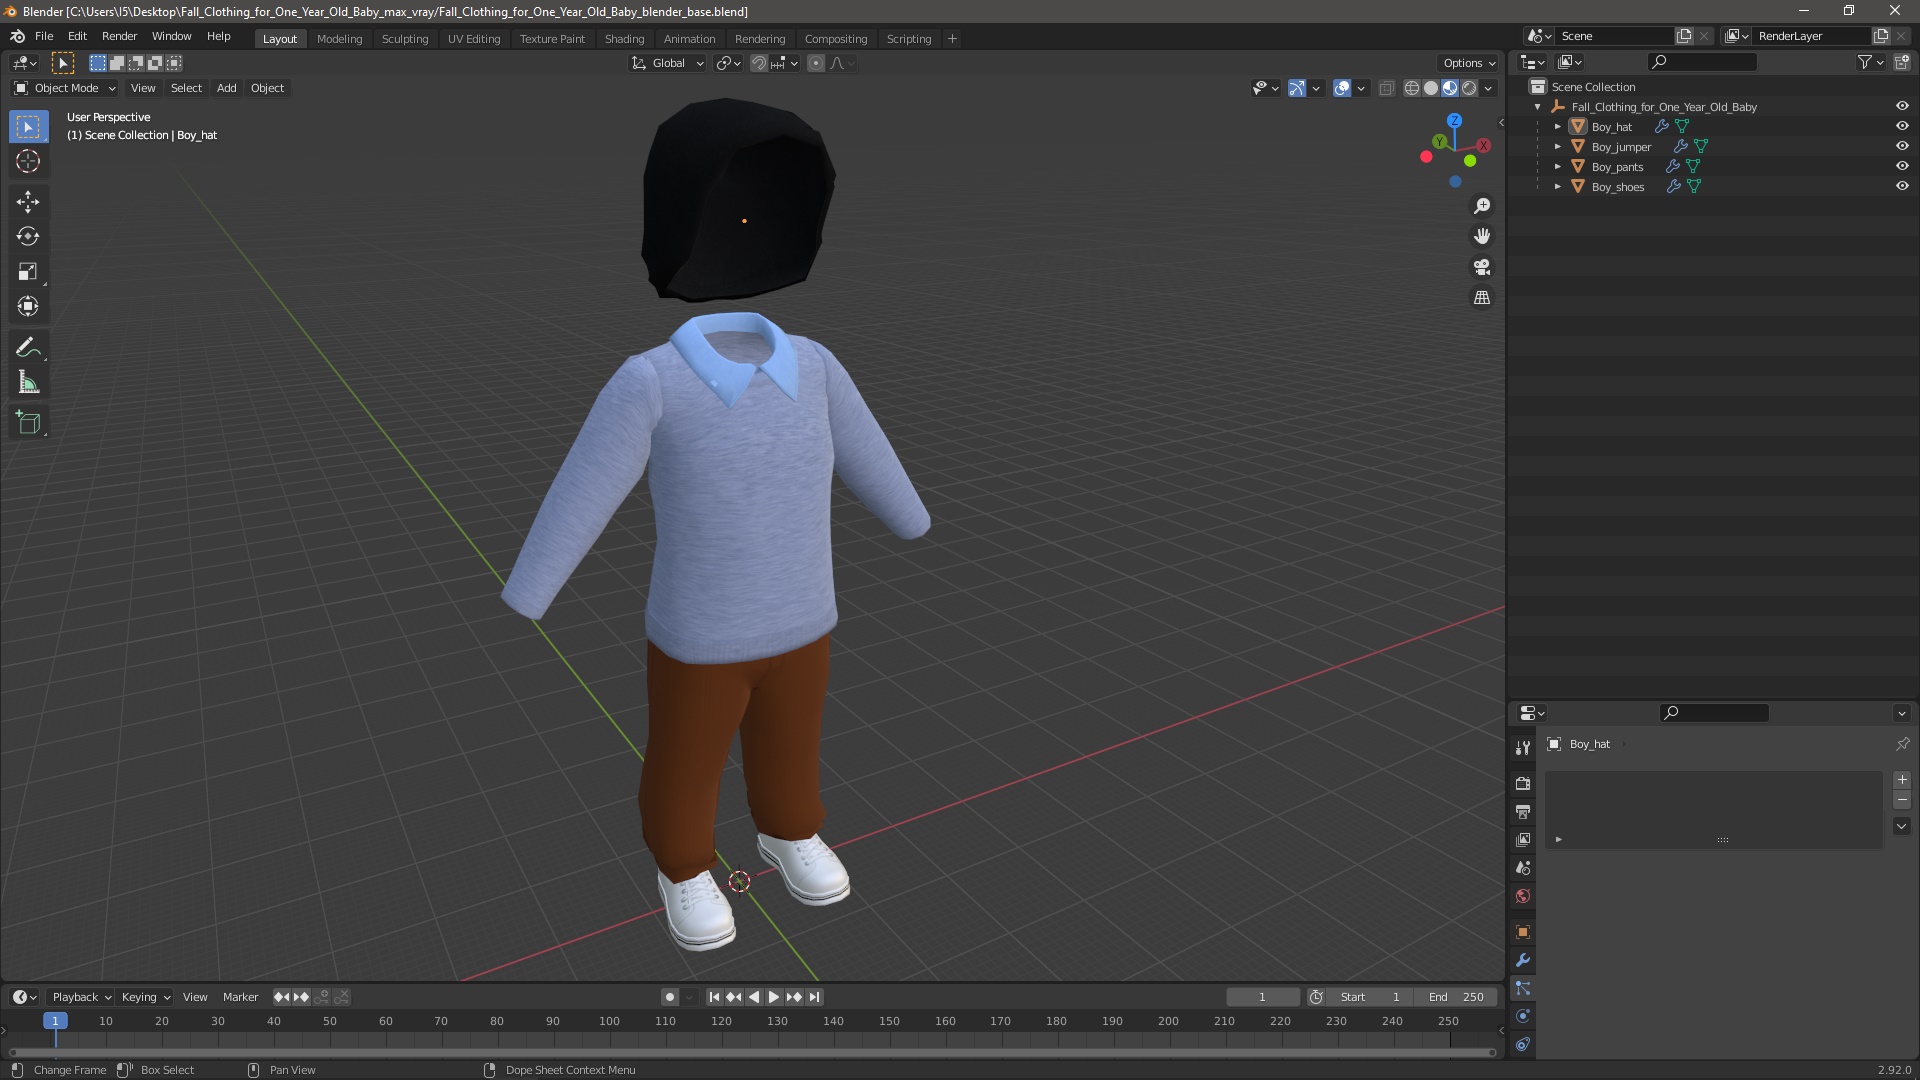Click the Options button in header
Screen dimensions: 1920x1080
click(1468, 63)
